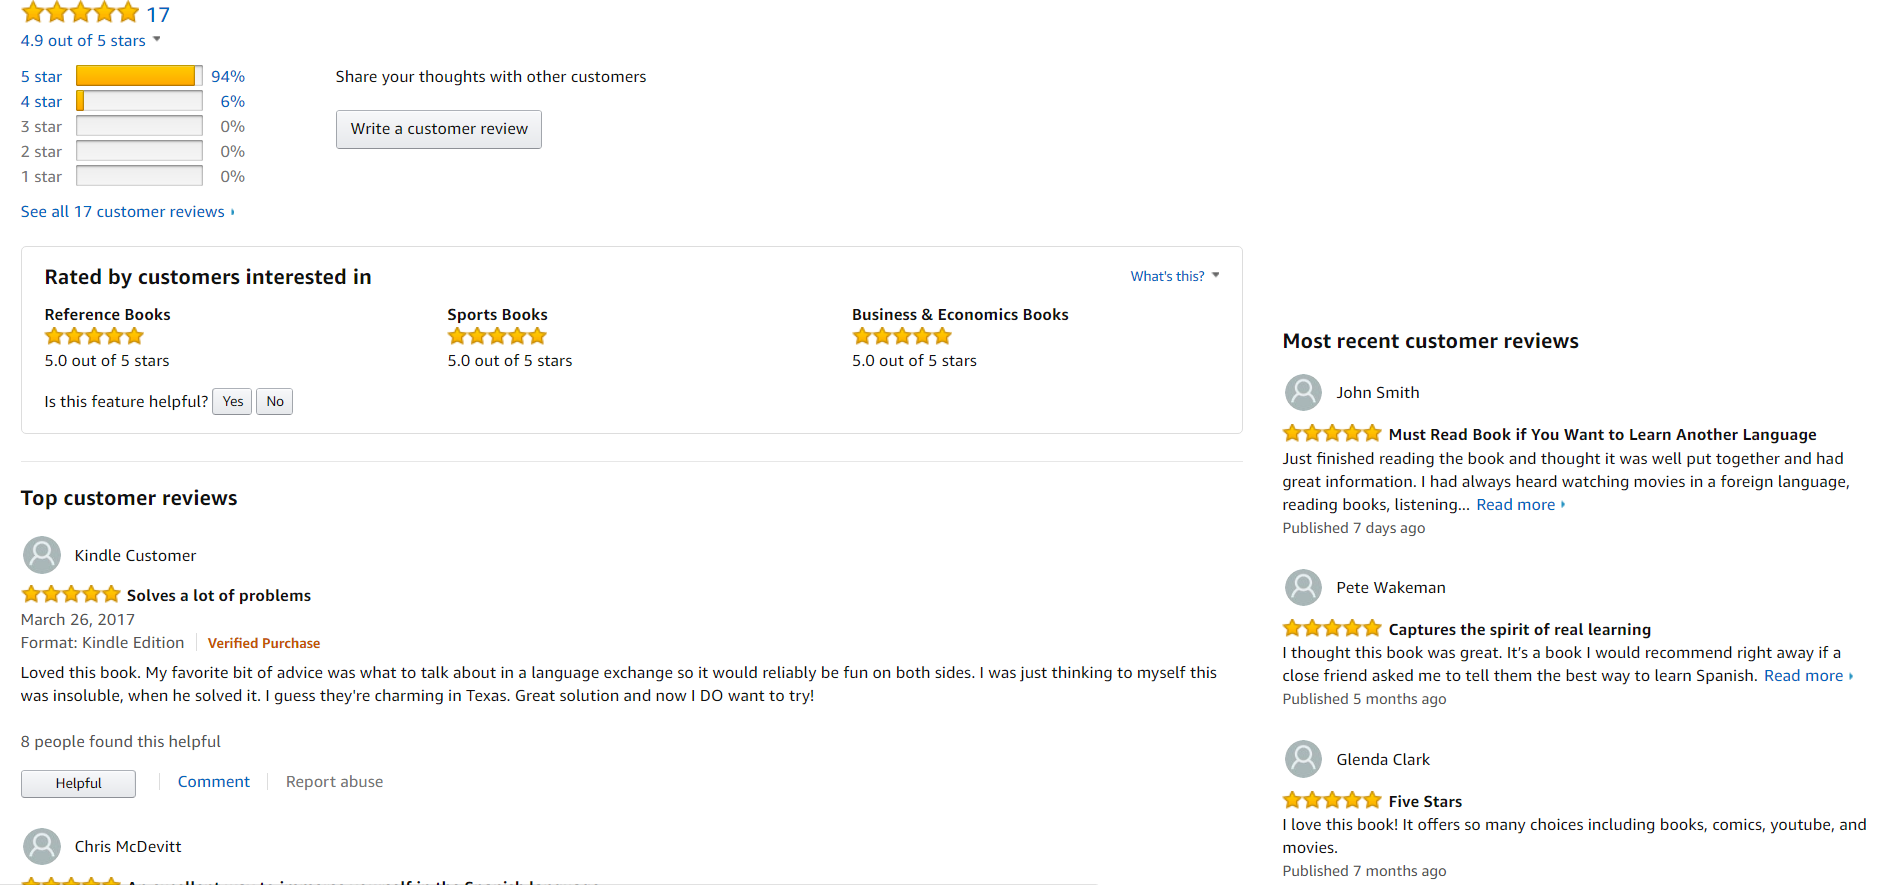Click the 4 star rating histogram bar
Image resolution: width=1883 pixels, height=885 pixels.
[x=139, y=101]
